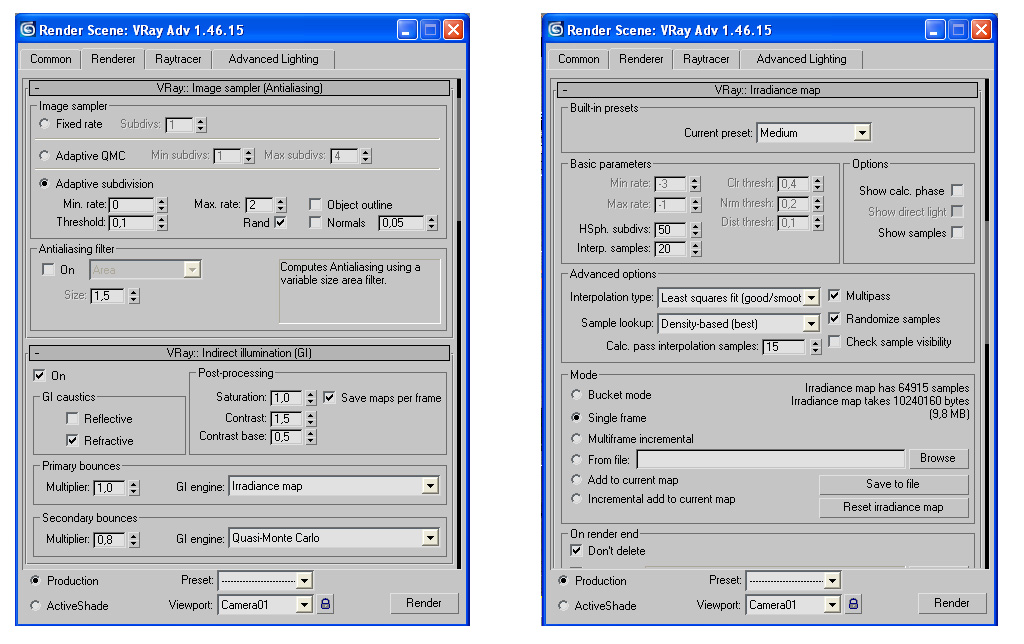Viewport: 1024px width, 644px height.
Task: Toggle the Rand checkbox
Action: 280,222
